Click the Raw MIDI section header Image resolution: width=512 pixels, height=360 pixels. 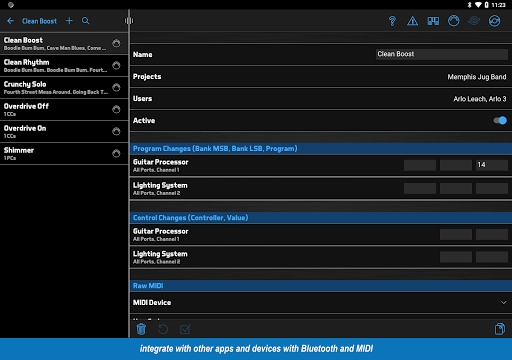(321, 286)
